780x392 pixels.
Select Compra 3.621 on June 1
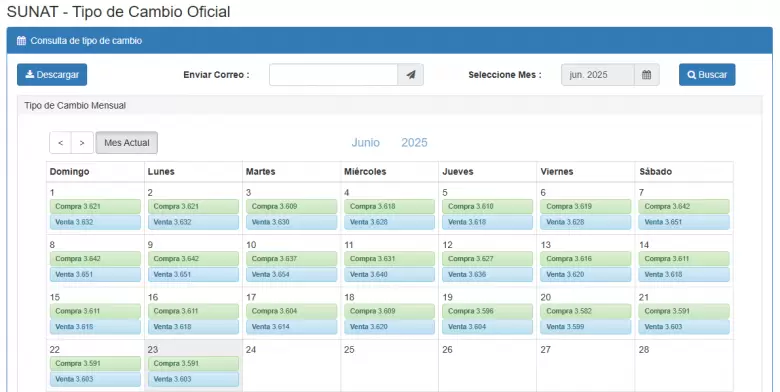point(95,206)
